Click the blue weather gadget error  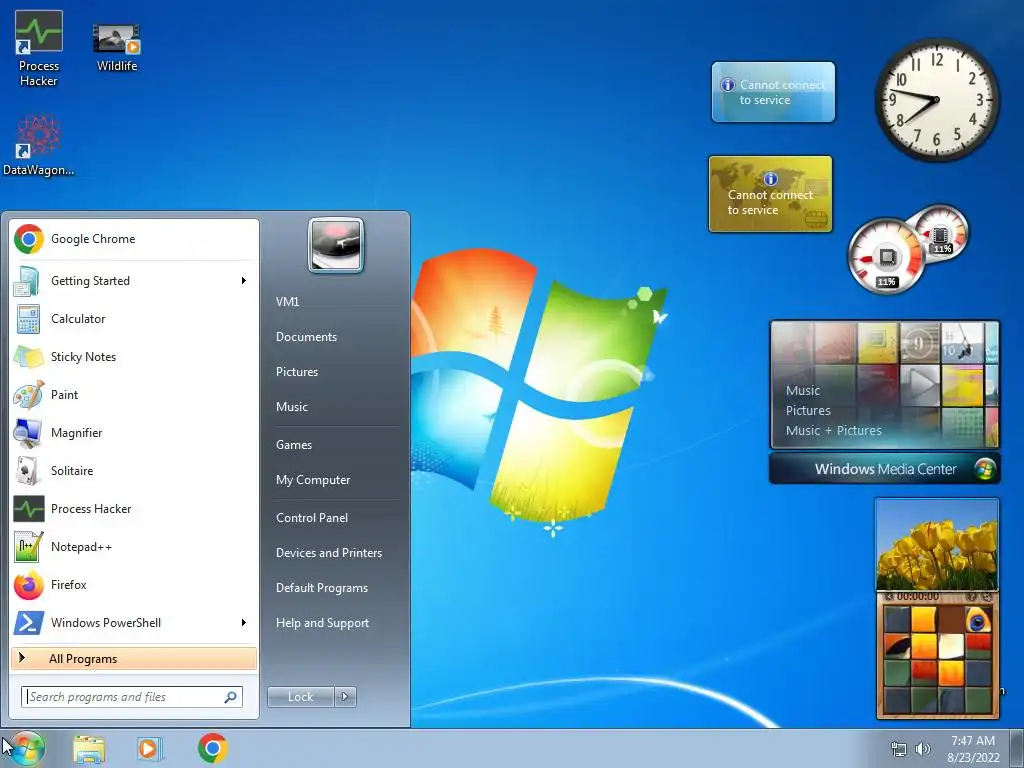[773, 92]
